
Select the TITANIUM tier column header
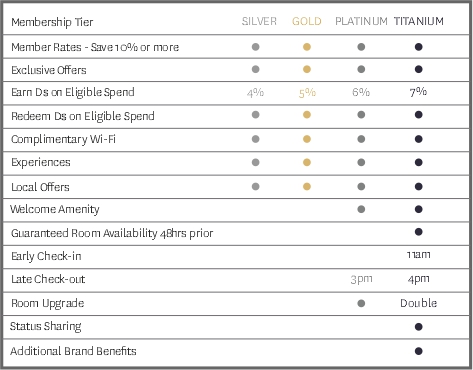(419, 21)
